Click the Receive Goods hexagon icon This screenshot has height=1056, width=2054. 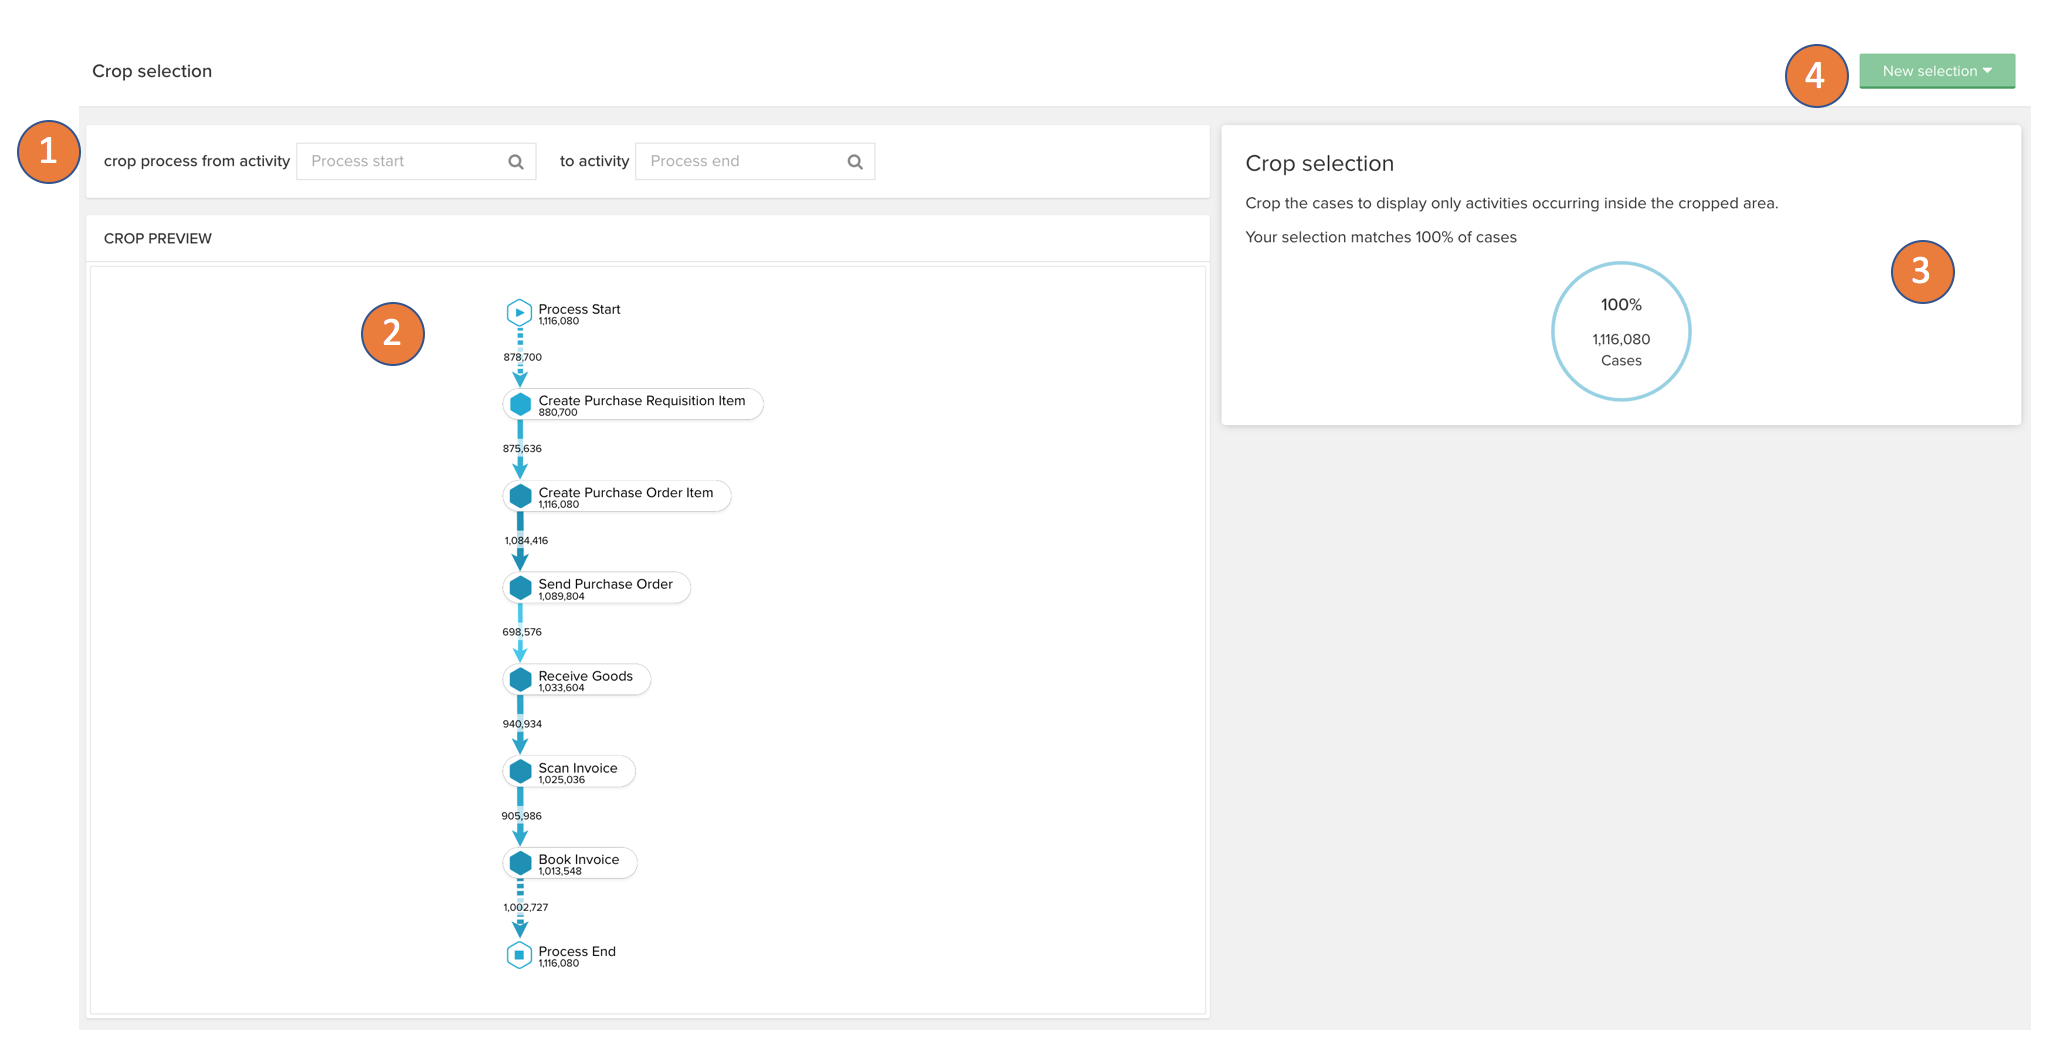[520, 680]
